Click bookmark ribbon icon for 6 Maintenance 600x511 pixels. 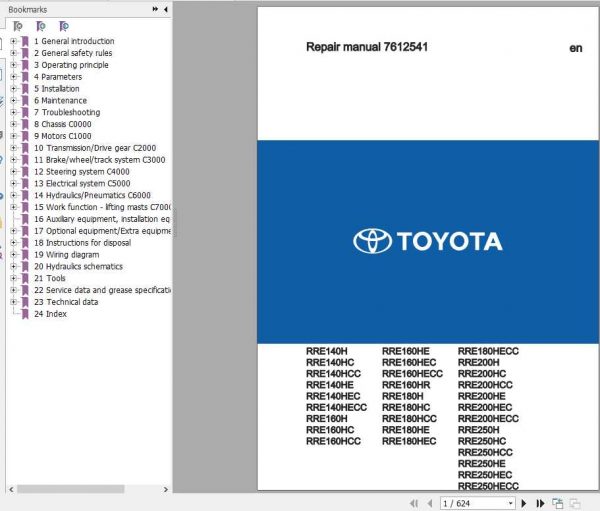pos(25,101)
